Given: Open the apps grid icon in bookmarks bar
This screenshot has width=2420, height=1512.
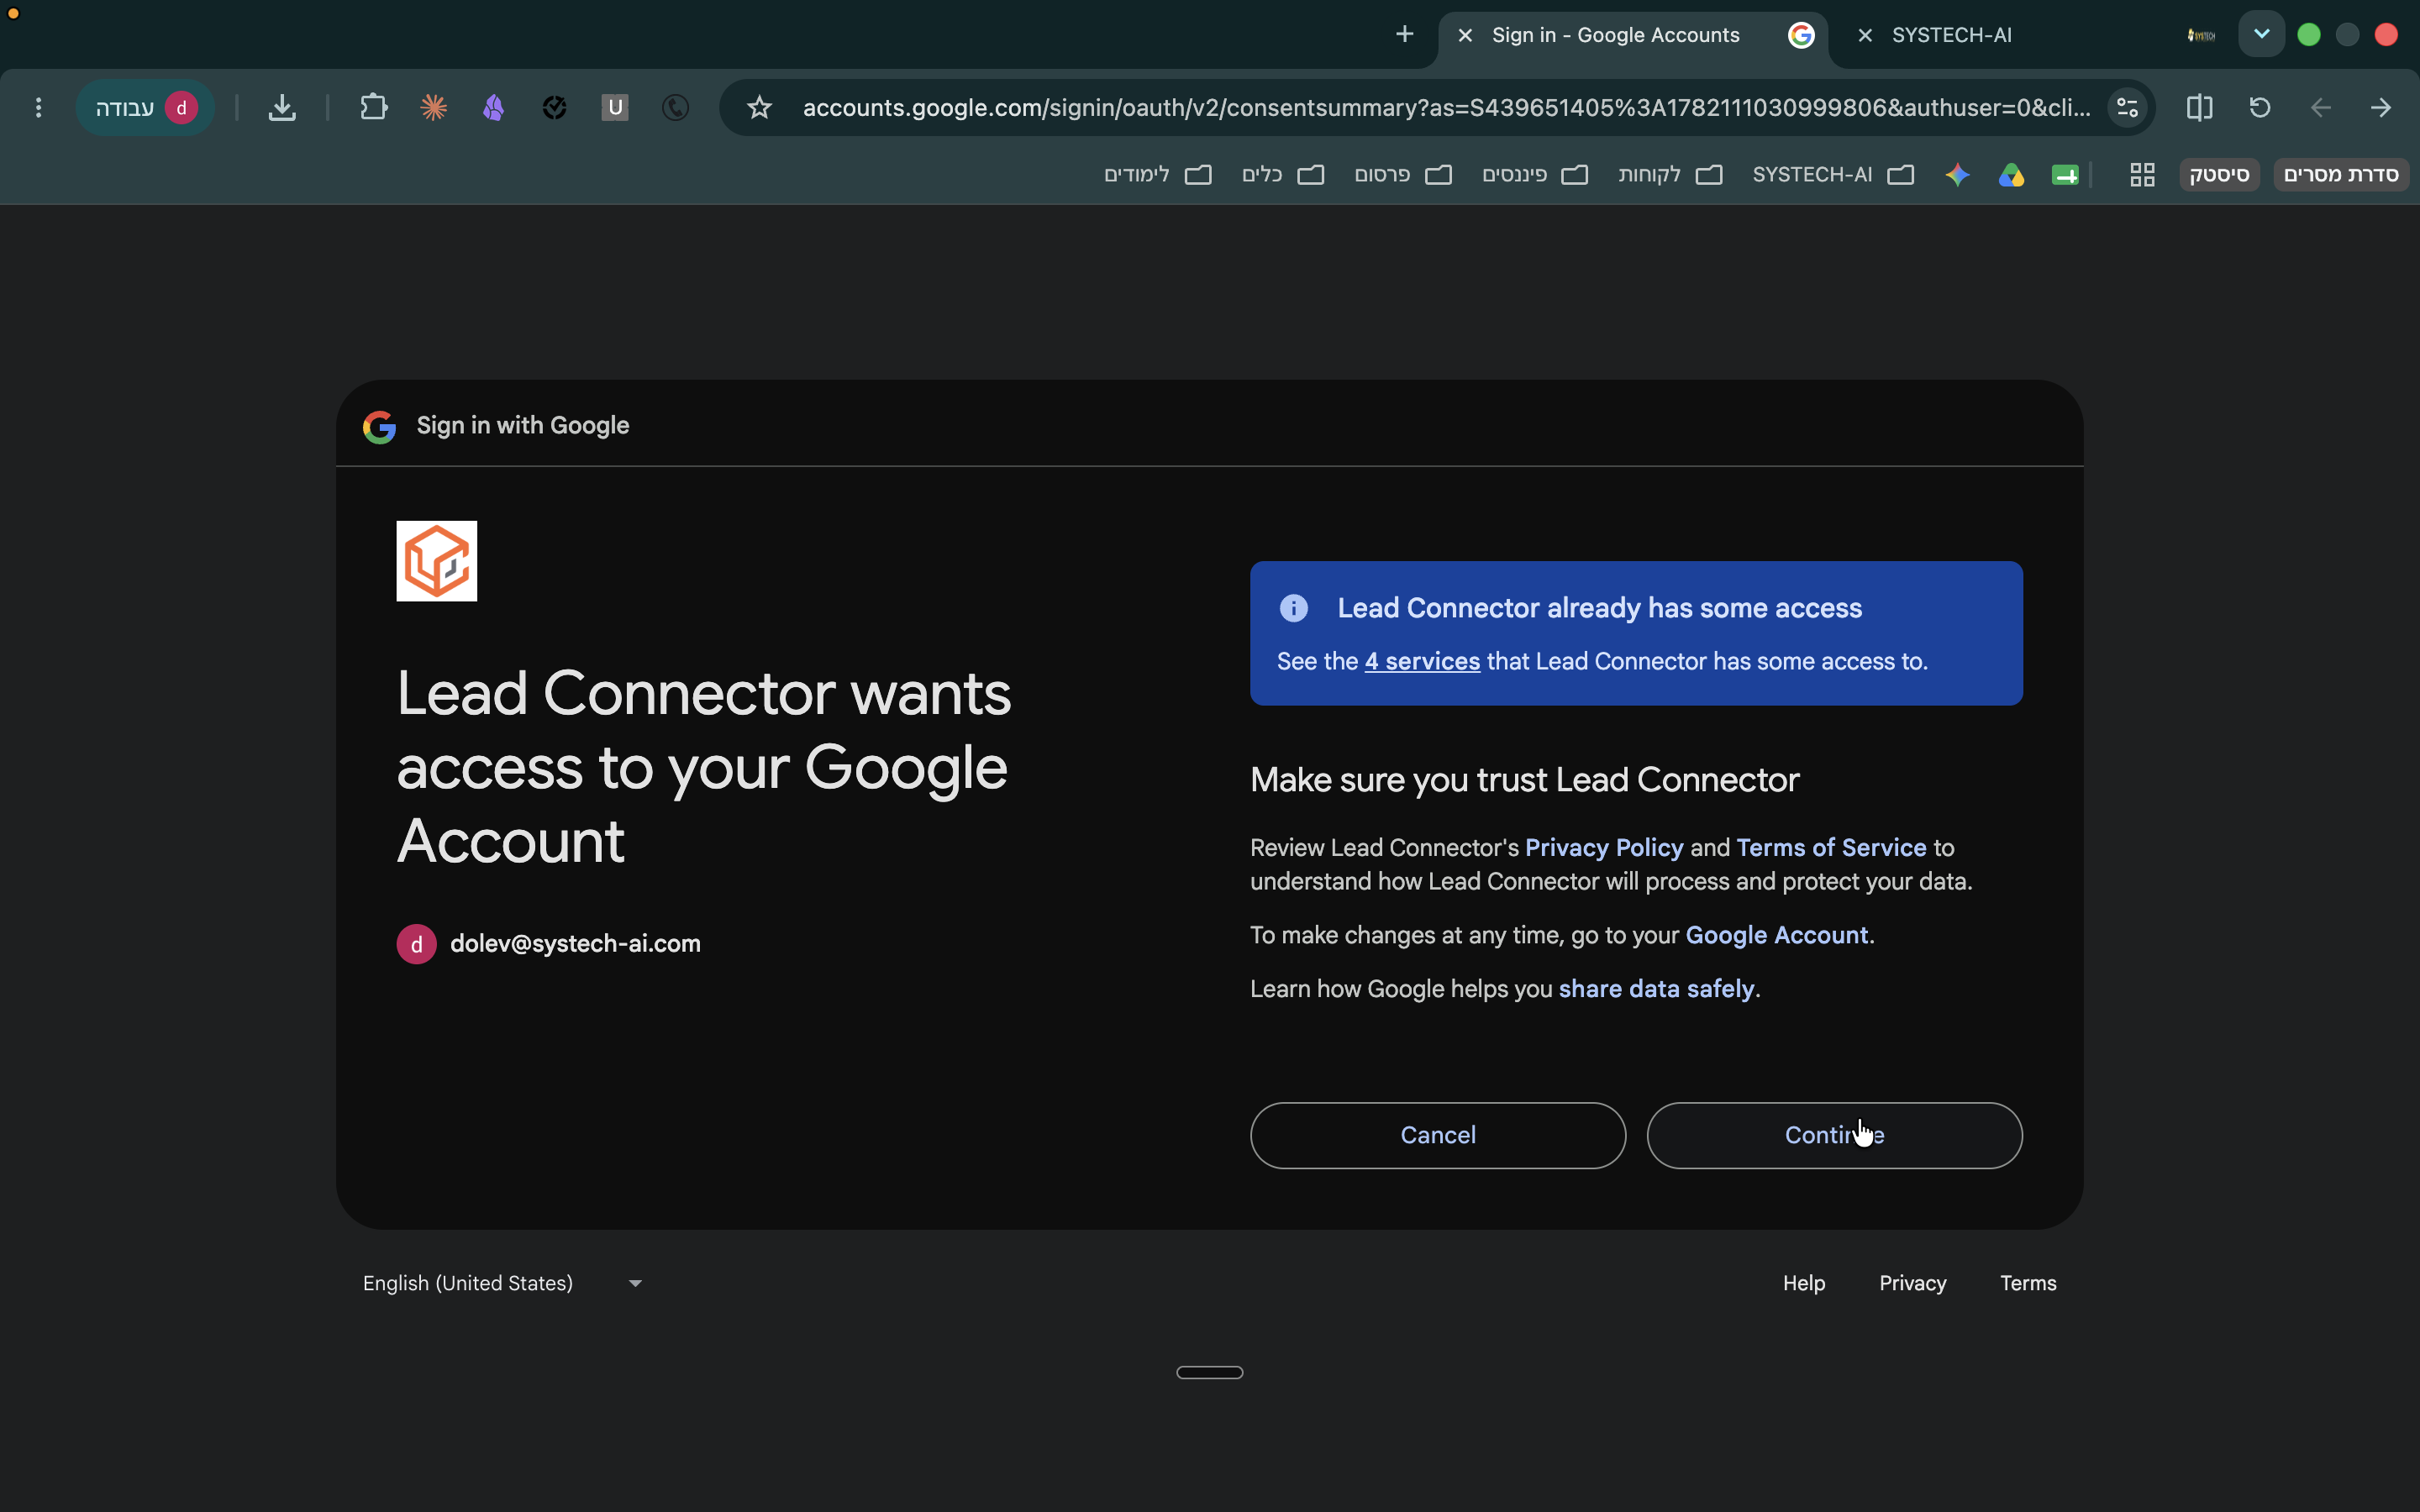Looking at the screenshot, I should coord(2142,175).
